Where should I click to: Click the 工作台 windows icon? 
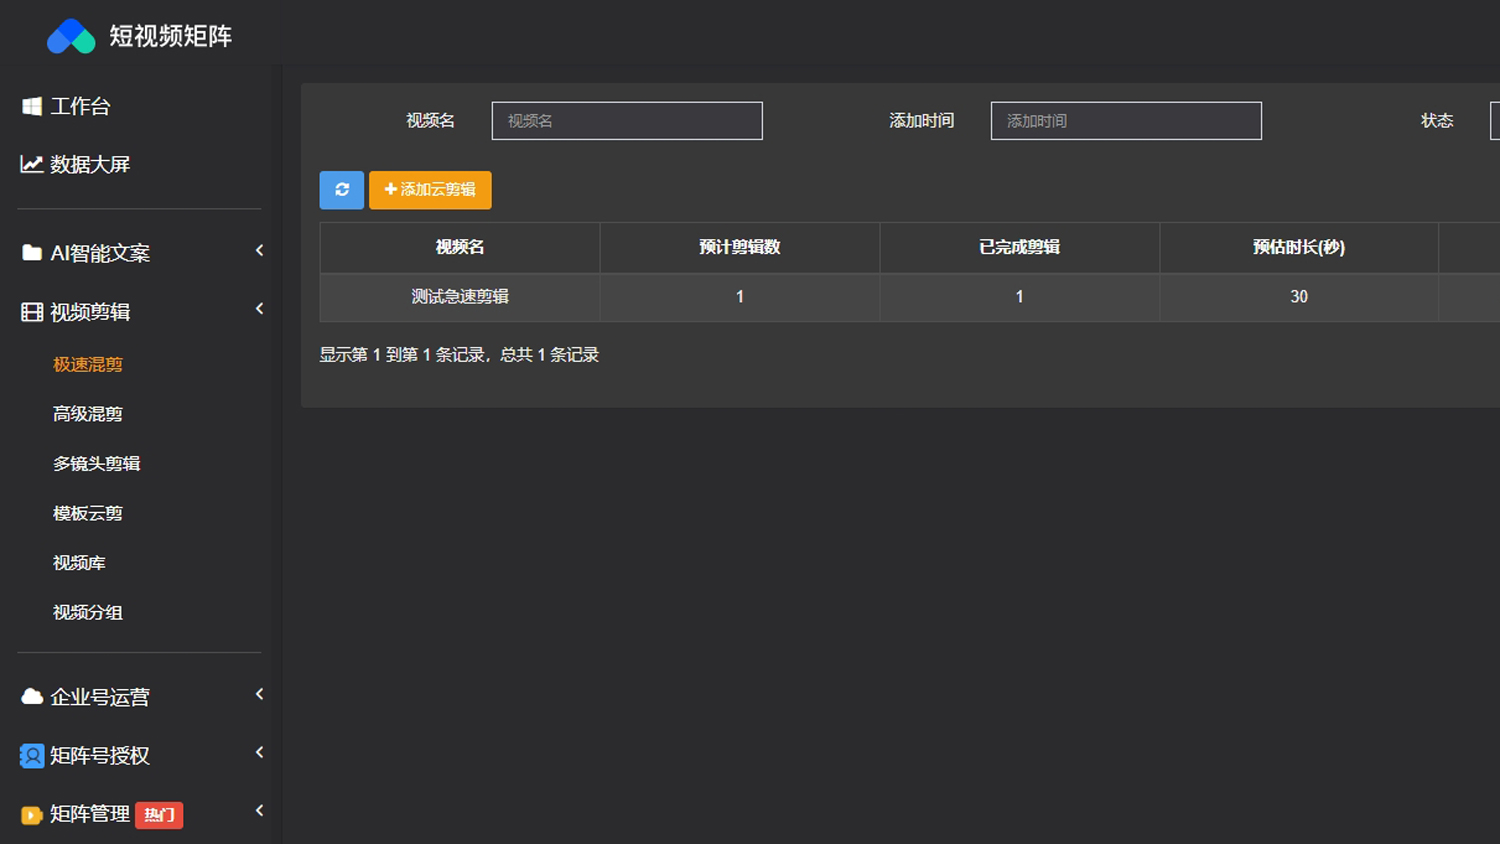pos(32,106)
